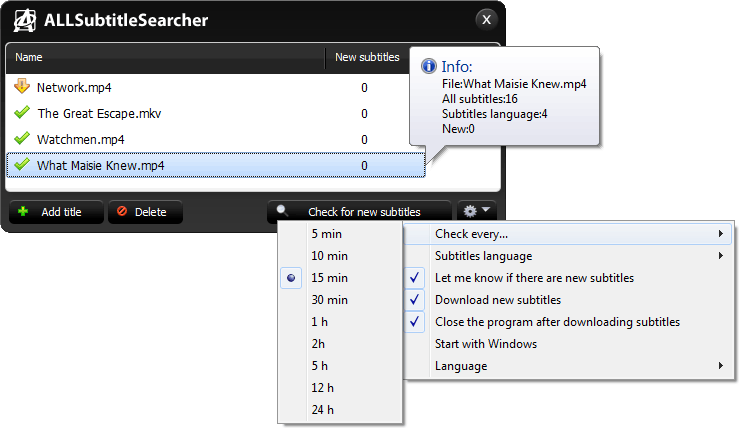
Task: Sort by the New subtitles column header
Action: coord(367,58)
